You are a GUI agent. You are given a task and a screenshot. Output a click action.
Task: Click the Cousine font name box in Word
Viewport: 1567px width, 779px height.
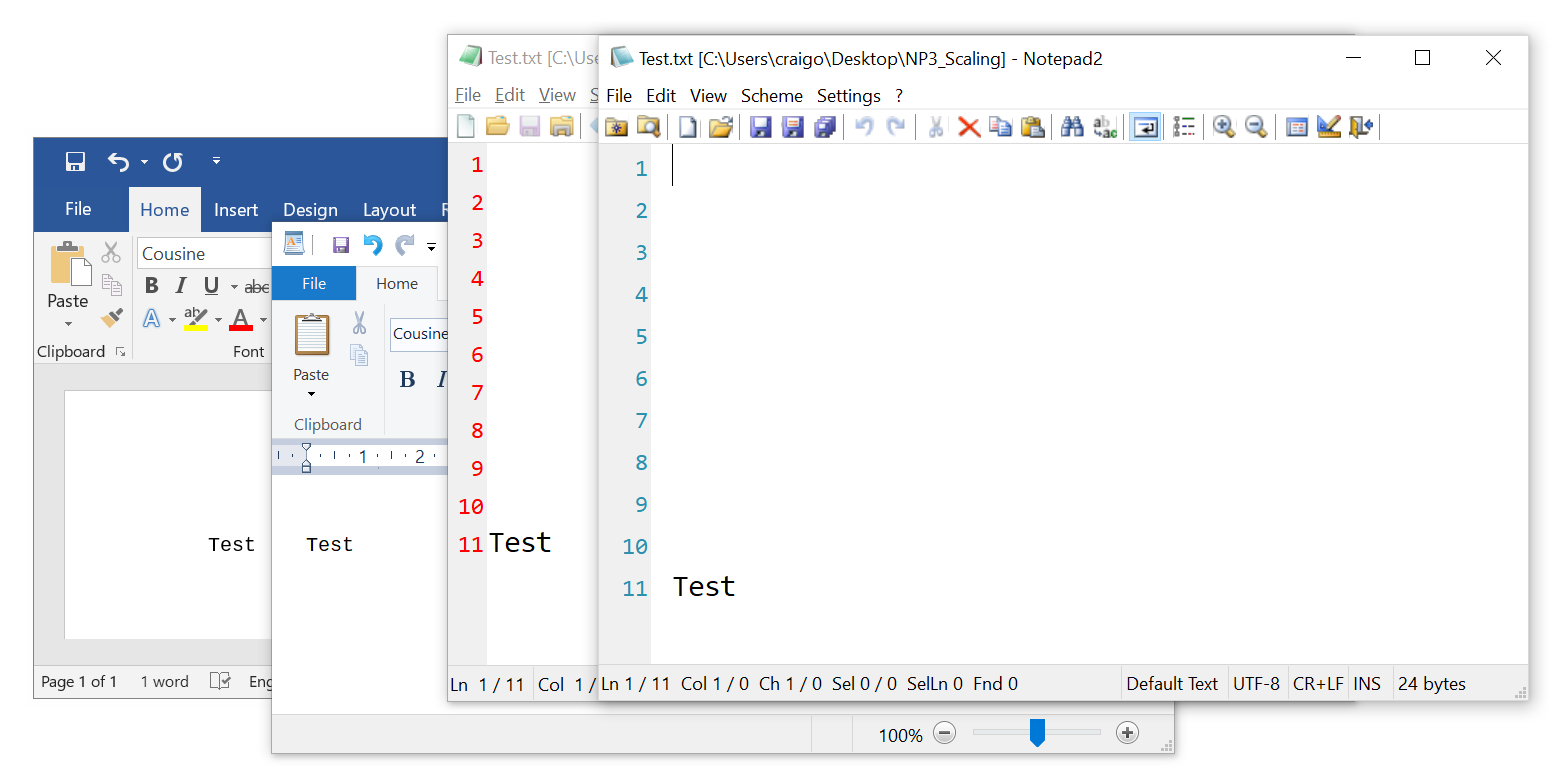[205, 254]
